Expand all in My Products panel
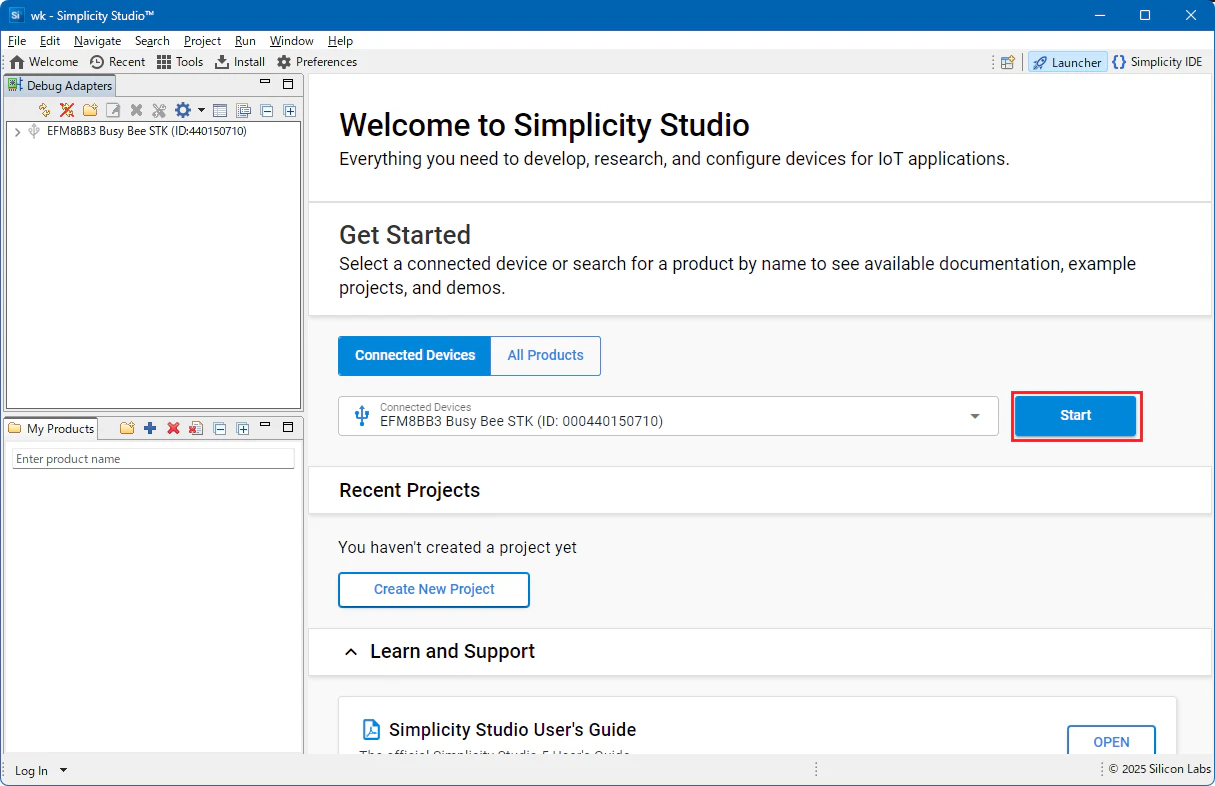Viewport: 1215px width, 786px height. pos(242,428)
